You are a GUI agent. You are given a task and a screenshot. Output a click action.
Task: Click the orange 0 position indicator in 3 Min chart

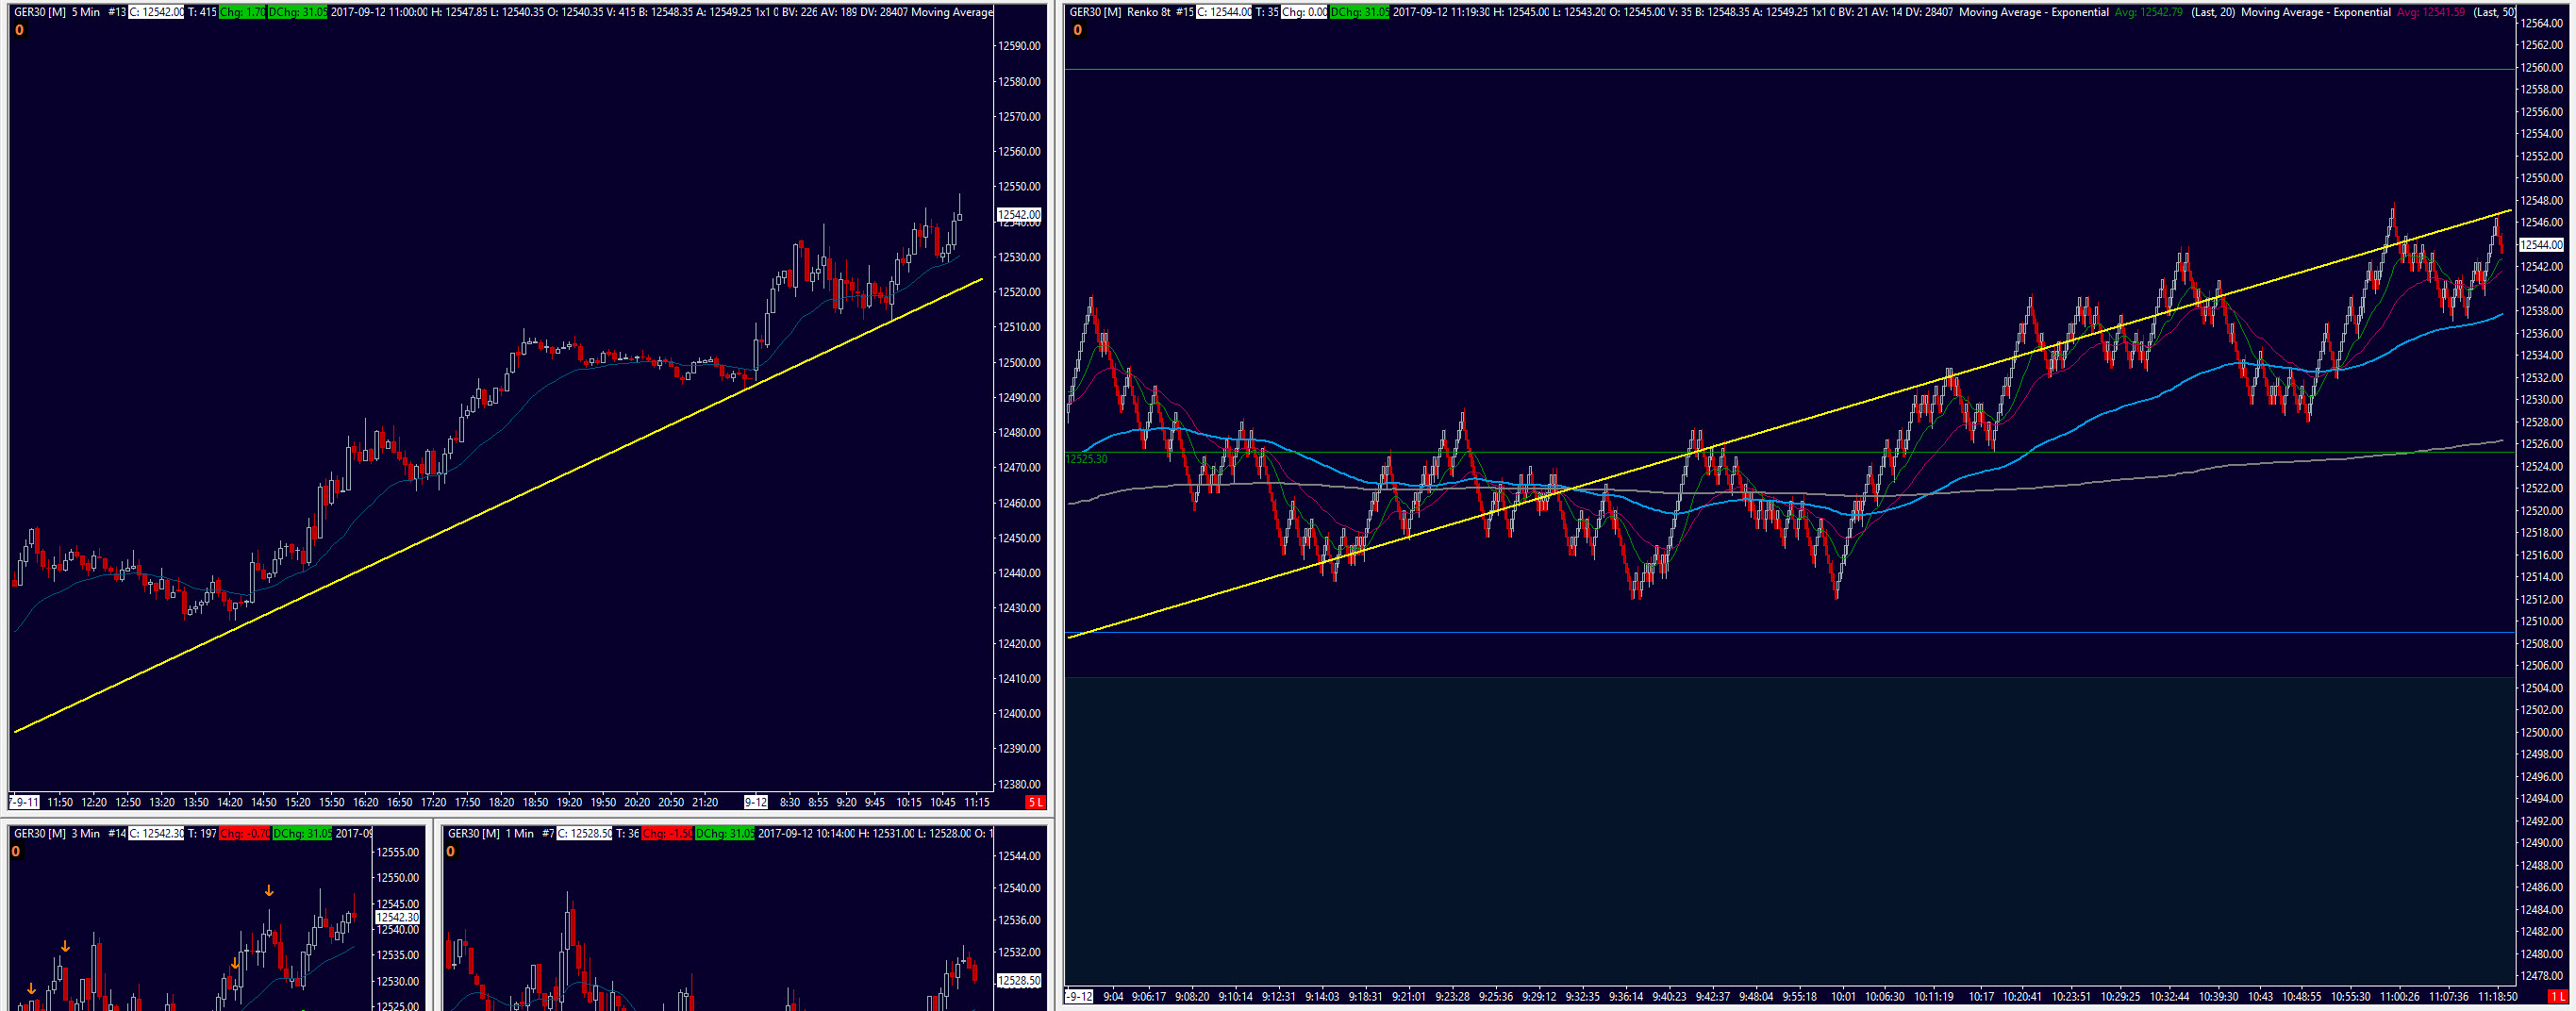(16, 852)
